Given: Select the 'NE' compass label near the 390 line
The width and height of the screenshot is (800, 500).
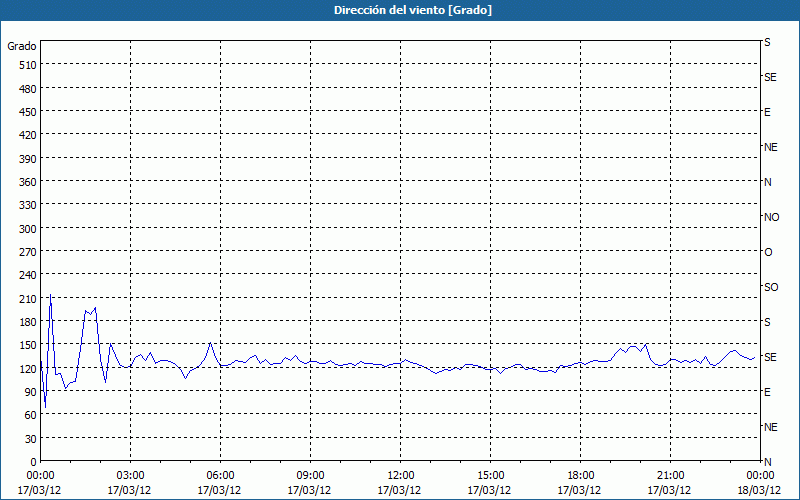Looking at the screenshot, I should (771, 147).
